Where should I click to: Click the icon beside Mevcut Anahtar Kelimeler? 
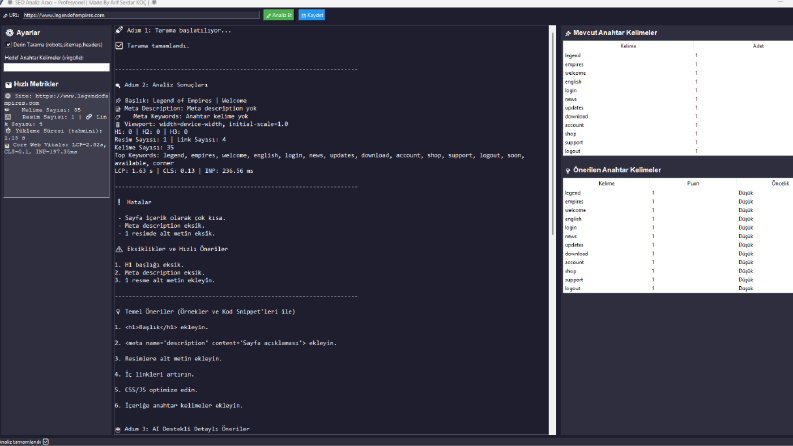coord(568,33)
